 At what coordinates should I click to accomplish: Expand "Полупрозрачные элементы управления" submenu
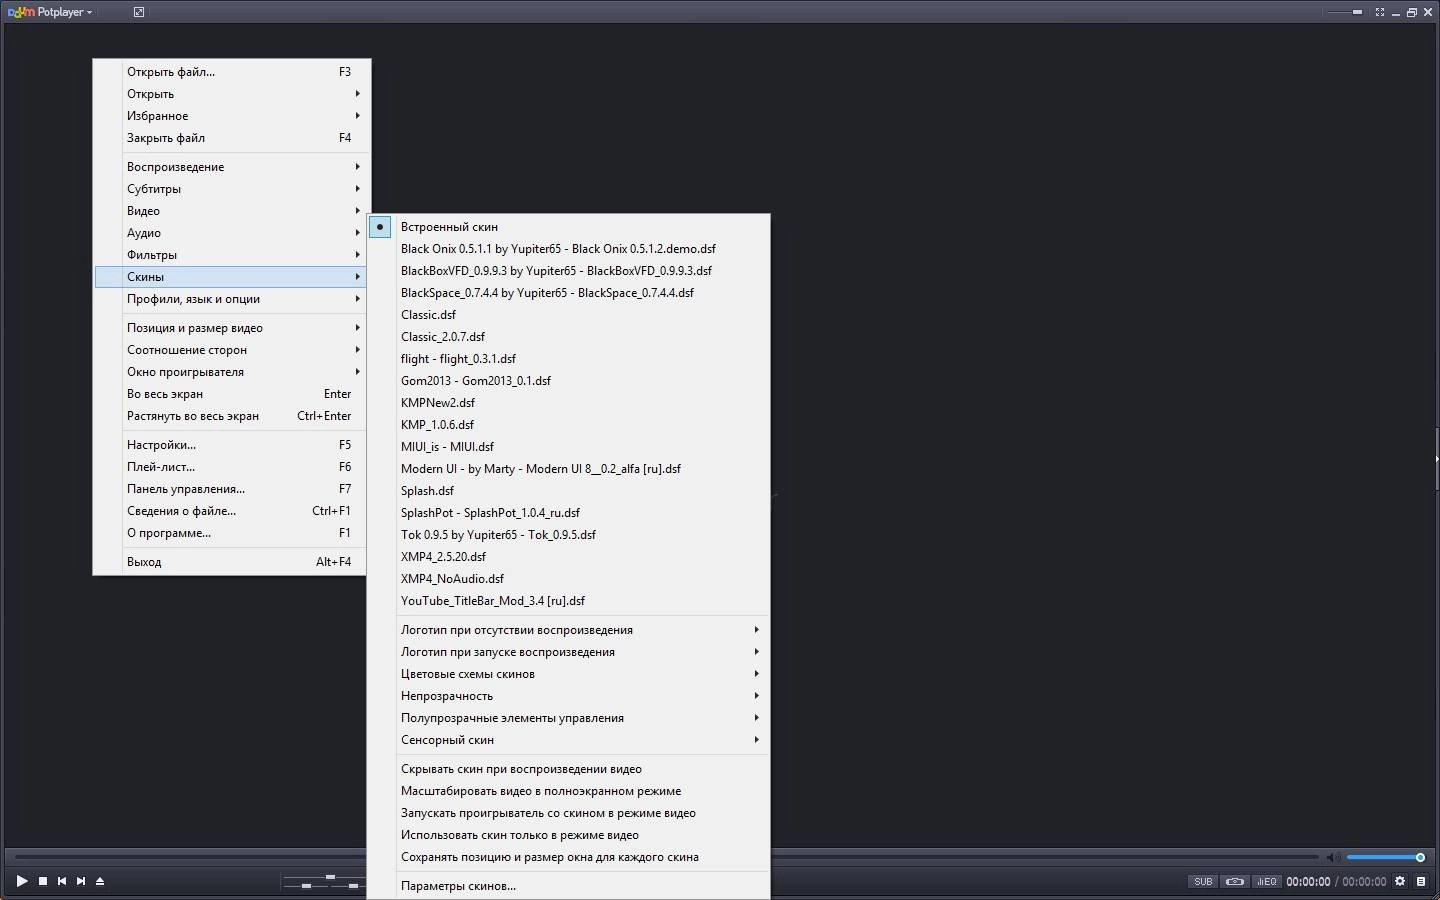[569, 718]
